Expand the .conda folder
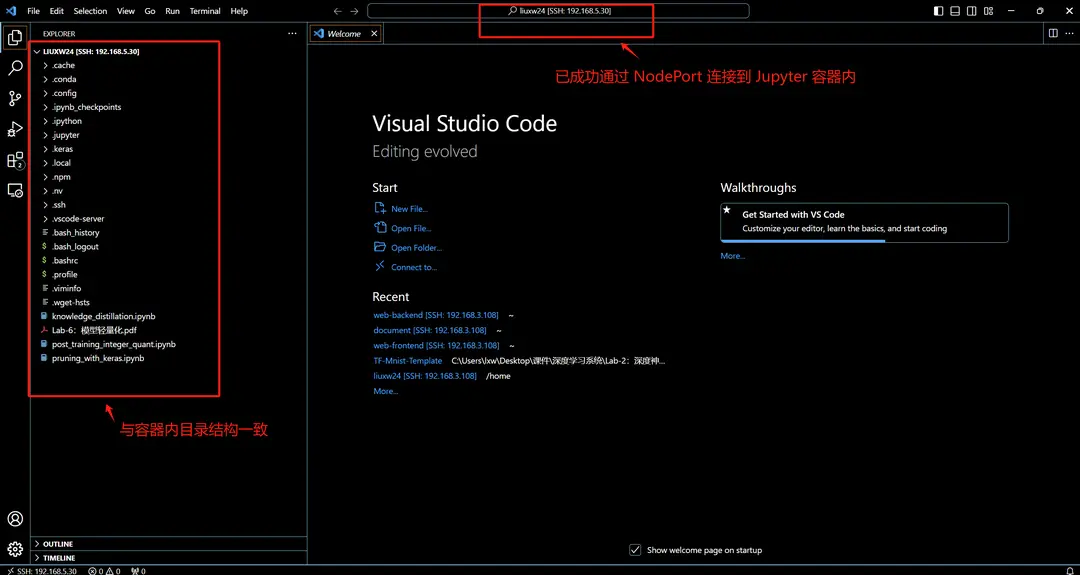 tap(45, 79)
